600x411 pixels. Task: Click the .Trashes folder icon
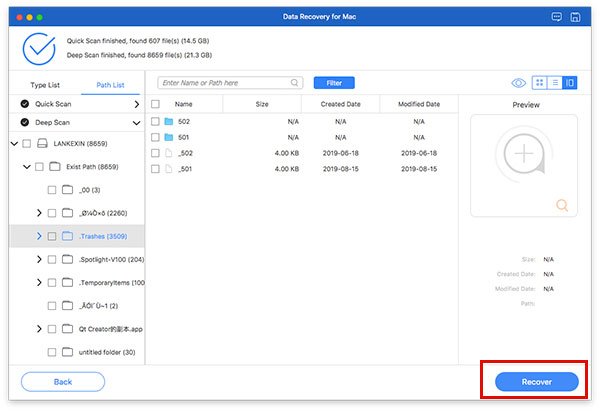[x=67, y=236]
